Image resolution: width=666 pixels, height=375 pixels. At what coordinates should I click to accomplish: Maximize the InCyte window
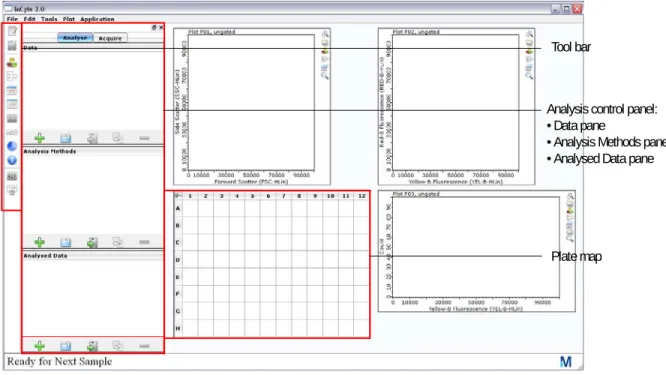(566, 8)
